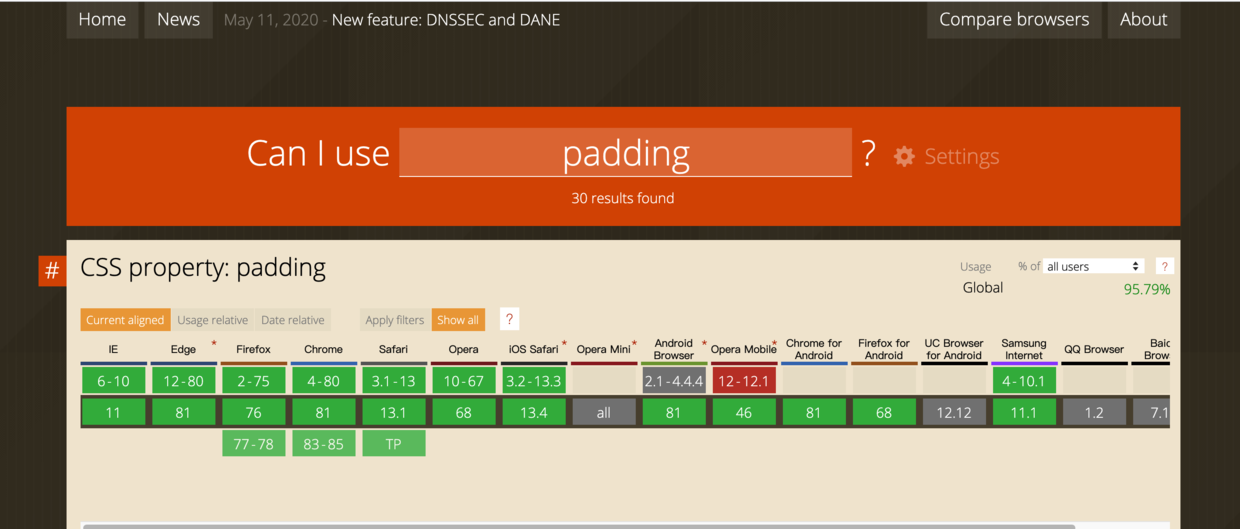Screen dimensions: 1240x529
Task: Click the Safari TP cell
Action: (x=393, y=443)
